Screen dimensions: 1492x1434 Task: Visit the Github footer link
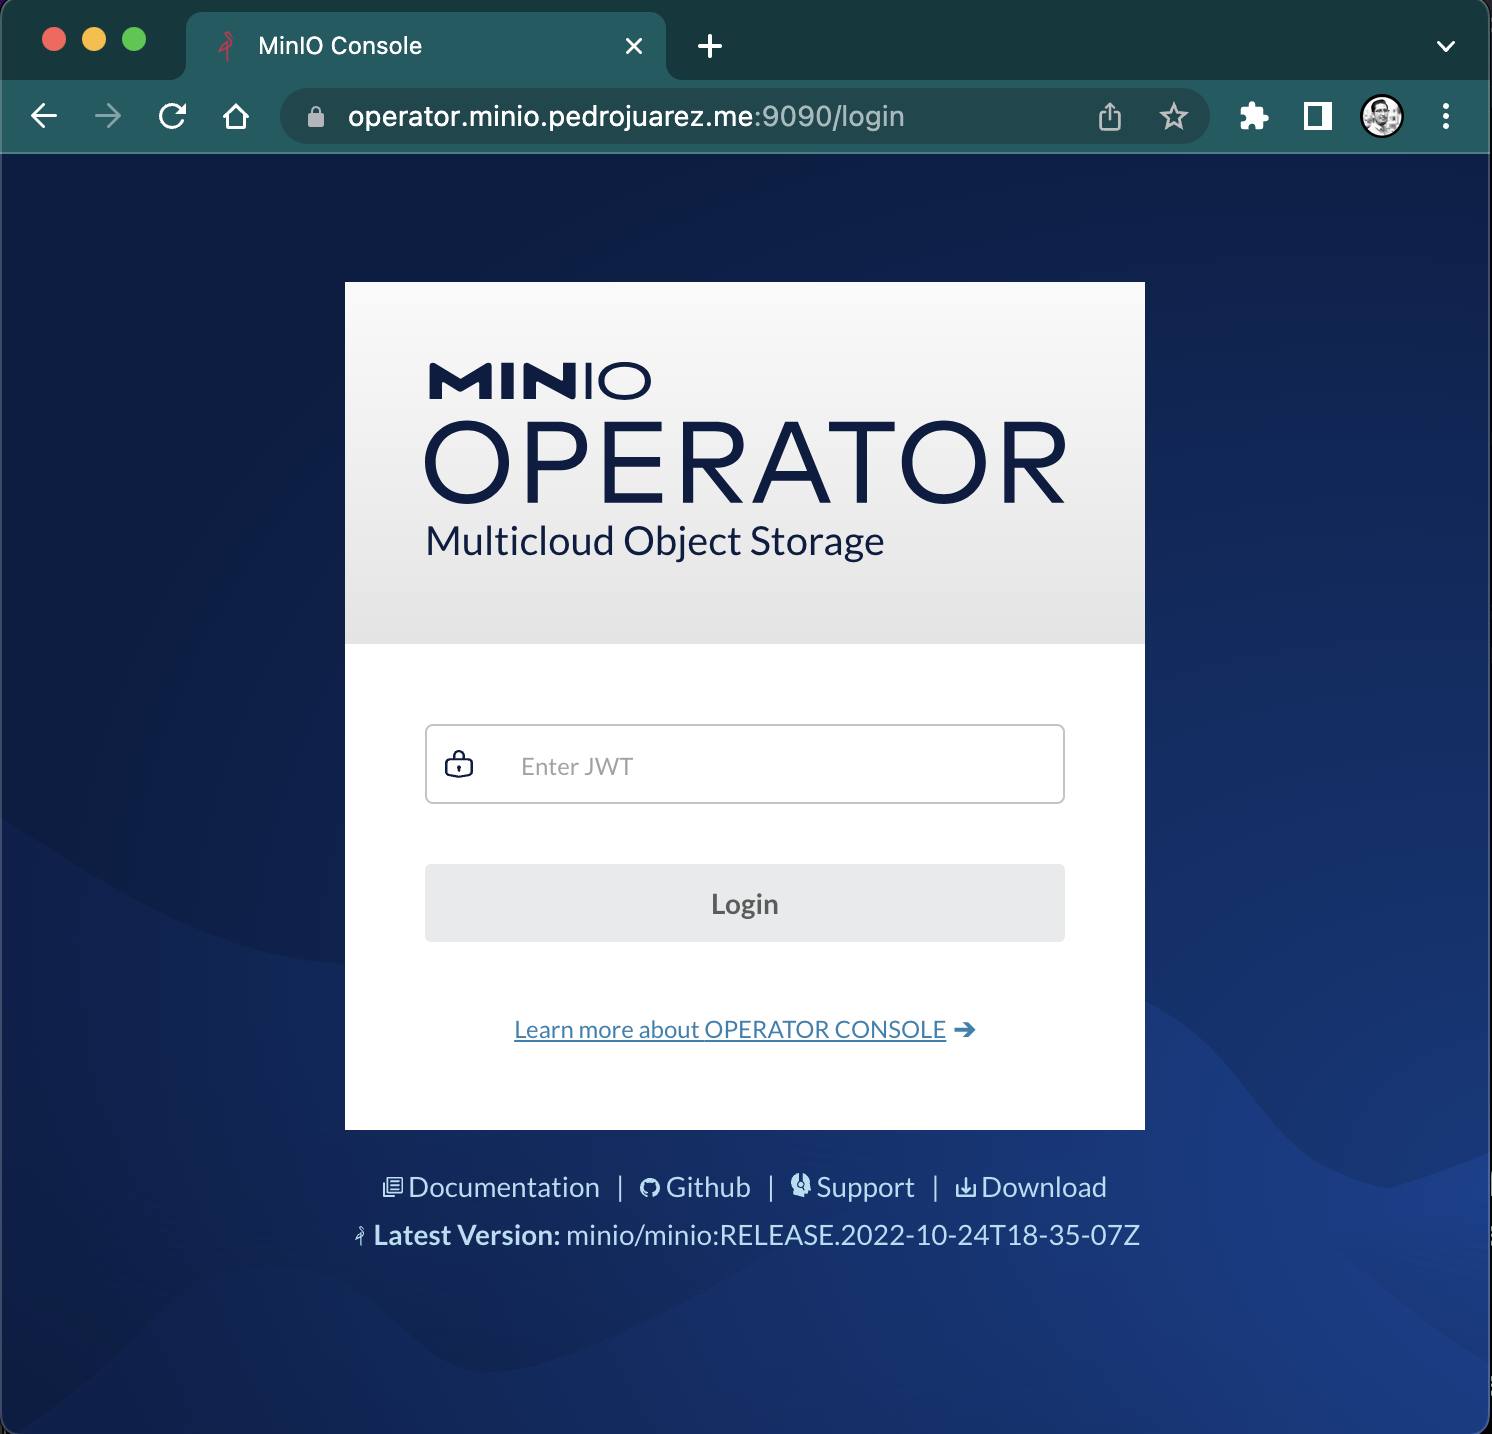pos(707,1187)
